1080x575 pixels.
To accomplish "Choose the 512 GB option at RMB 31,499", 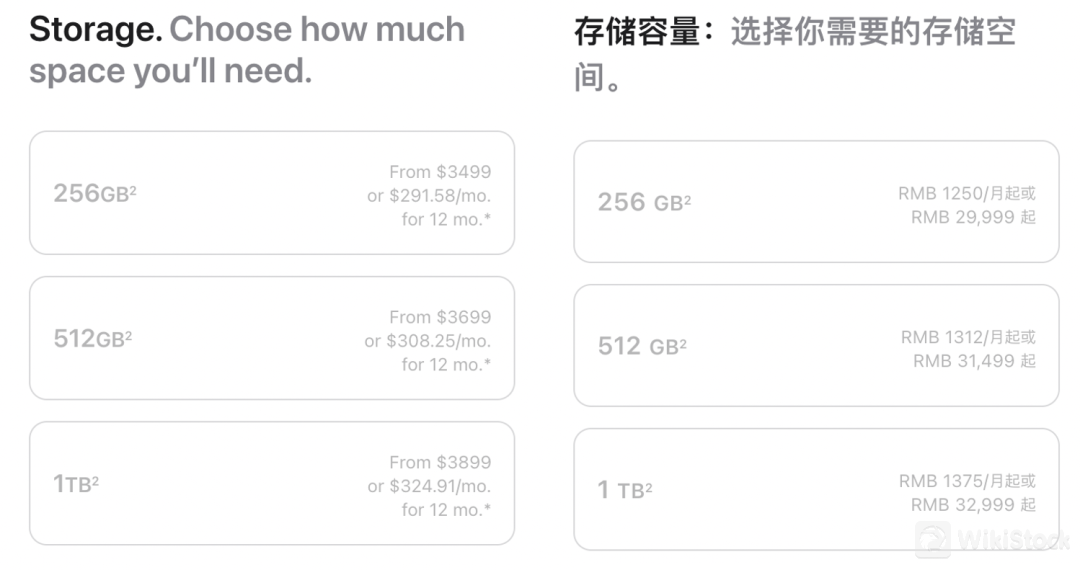I will click(815, 346).
